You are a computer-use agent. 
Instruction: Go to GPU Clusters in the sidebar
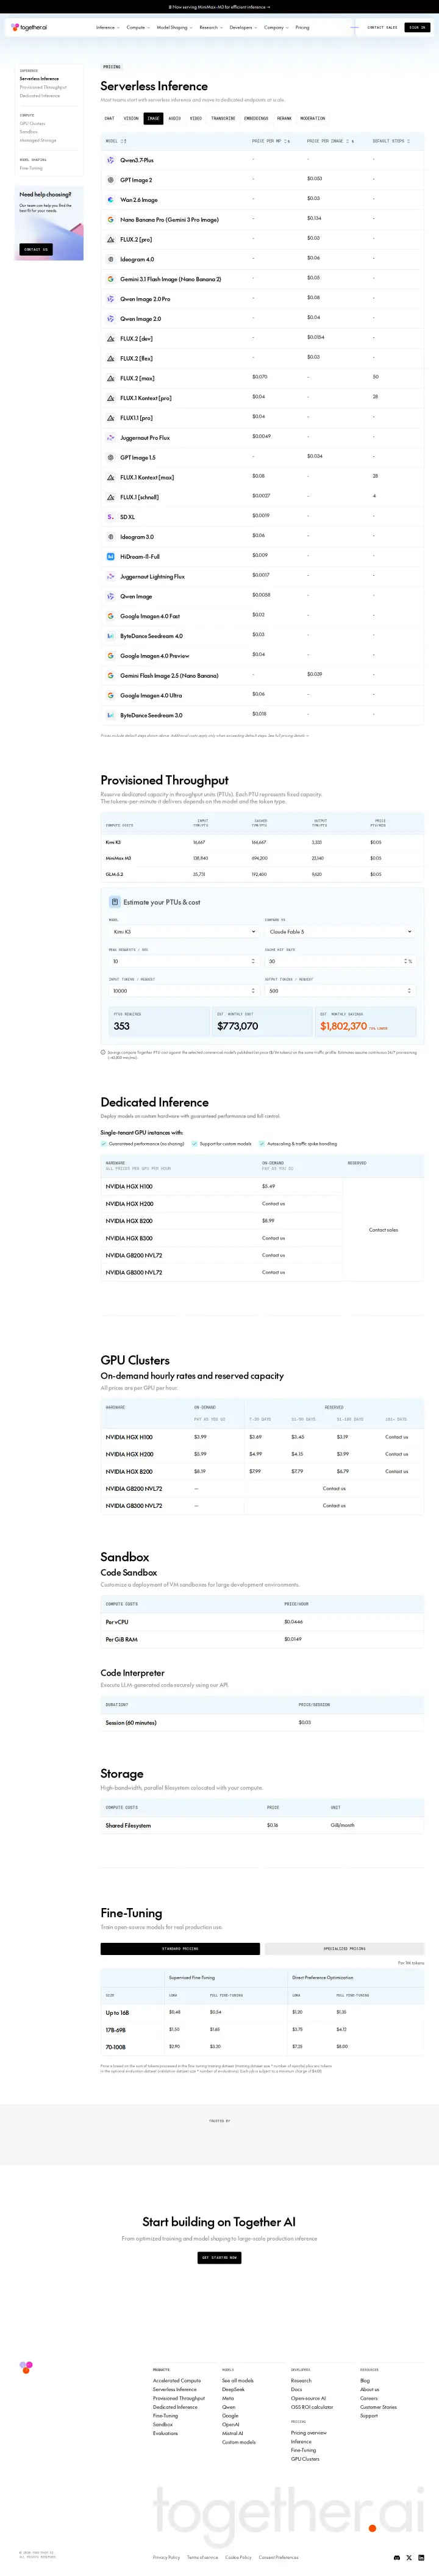tap(32, 123)
